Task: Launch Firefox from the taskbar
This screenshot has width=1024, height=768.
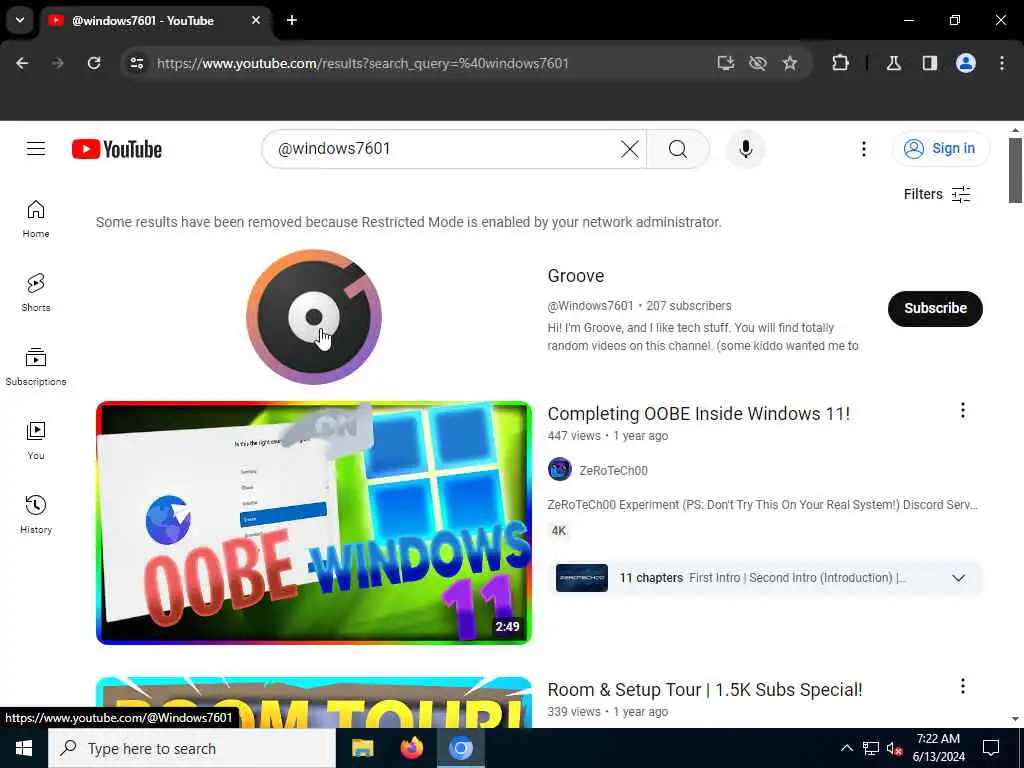Action: [x=411, y=748]
